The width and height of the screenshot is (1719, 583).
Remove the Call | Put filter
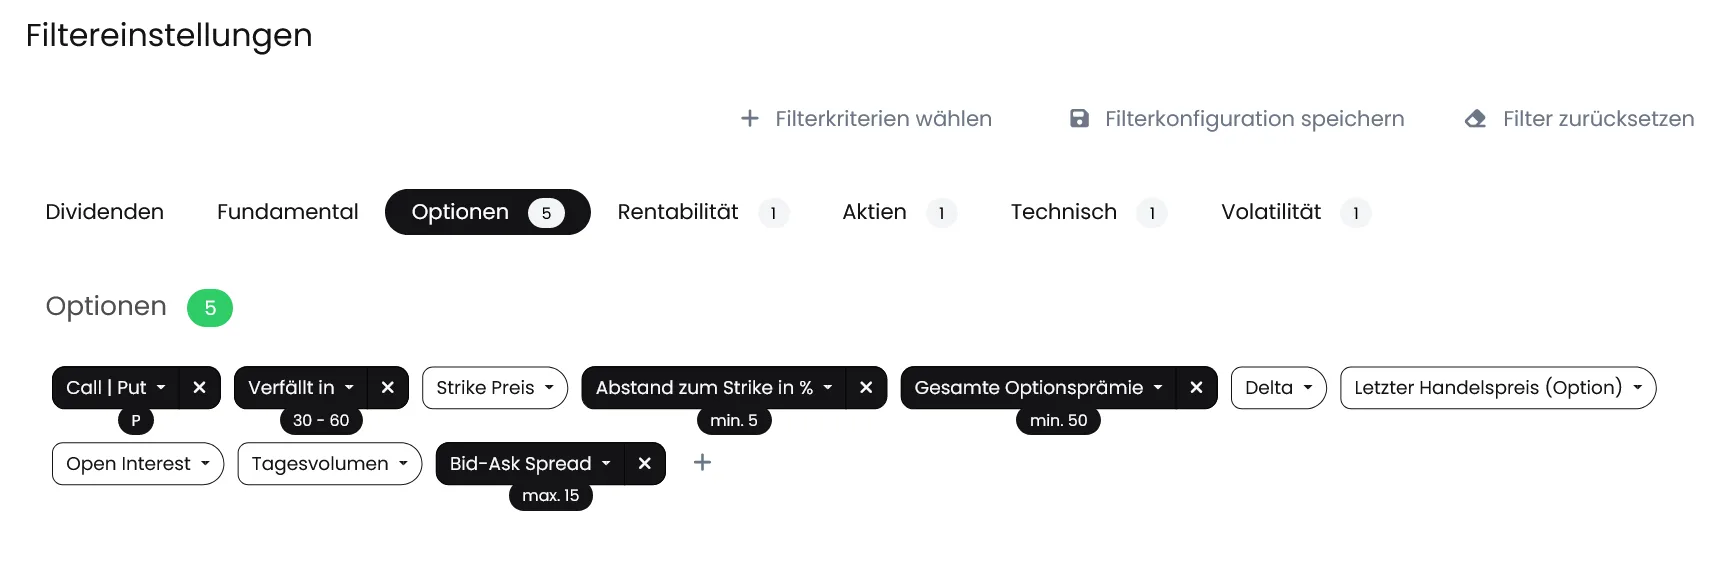[x=199, y=388]
